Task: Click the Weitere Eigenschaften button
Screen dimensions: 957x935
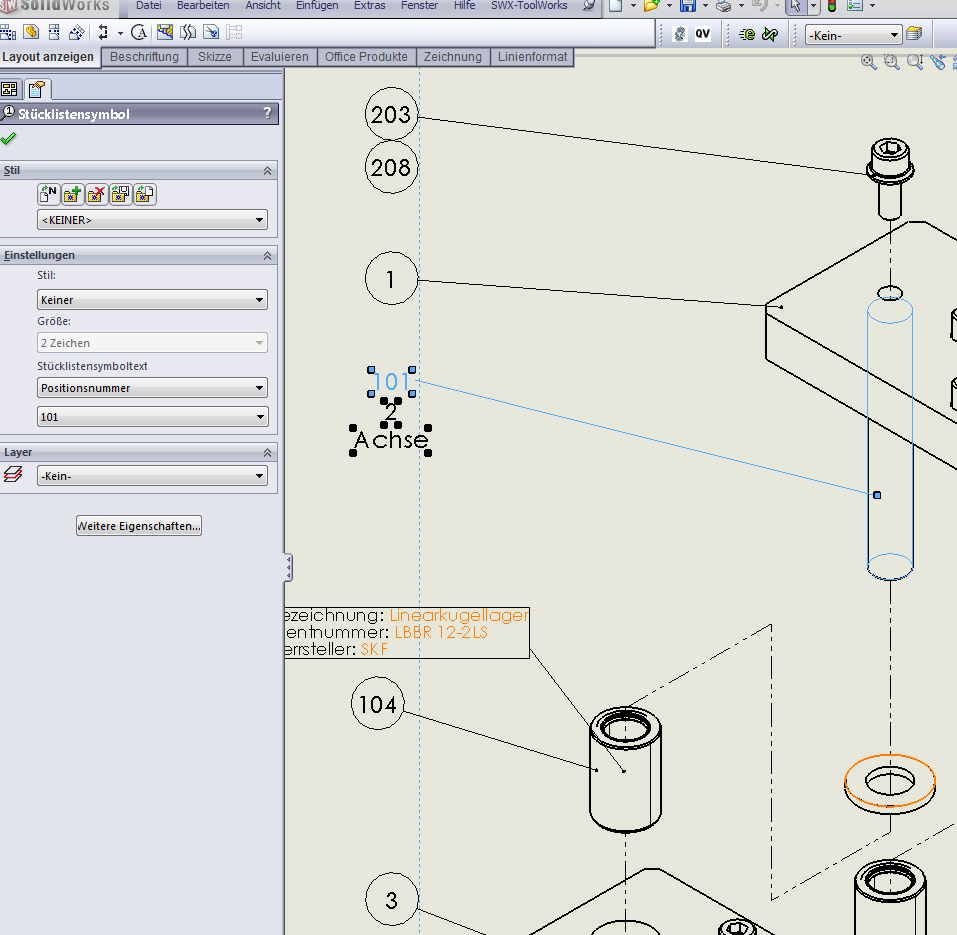Action: 139,526
